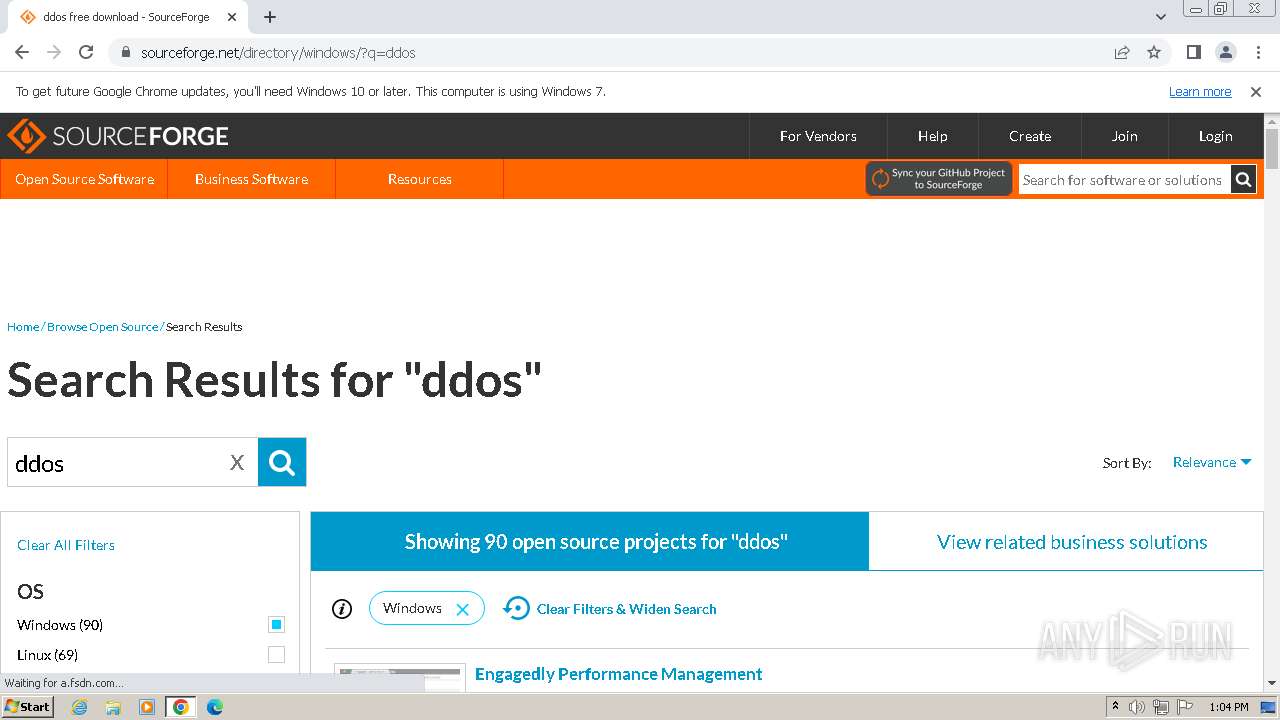Open Internet Explorer from the taskbar
This screenshot has width=1280, height=720.
coord(79,707)
